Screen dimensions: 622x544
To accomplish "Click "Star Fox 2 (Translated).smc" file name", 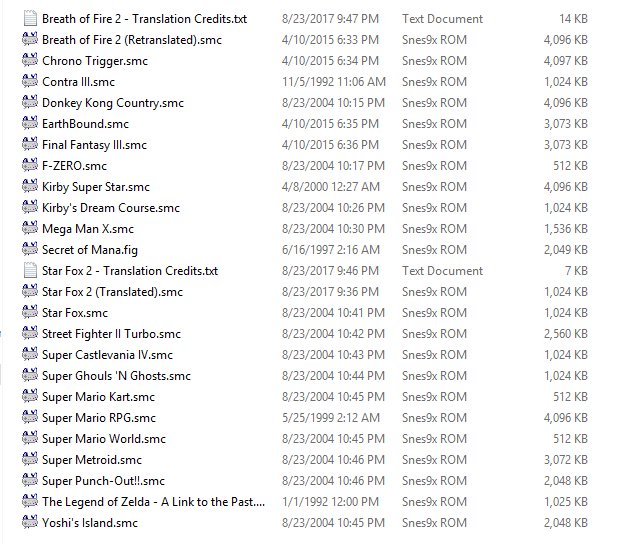I will pyautogui.click(x=112, y=292).
